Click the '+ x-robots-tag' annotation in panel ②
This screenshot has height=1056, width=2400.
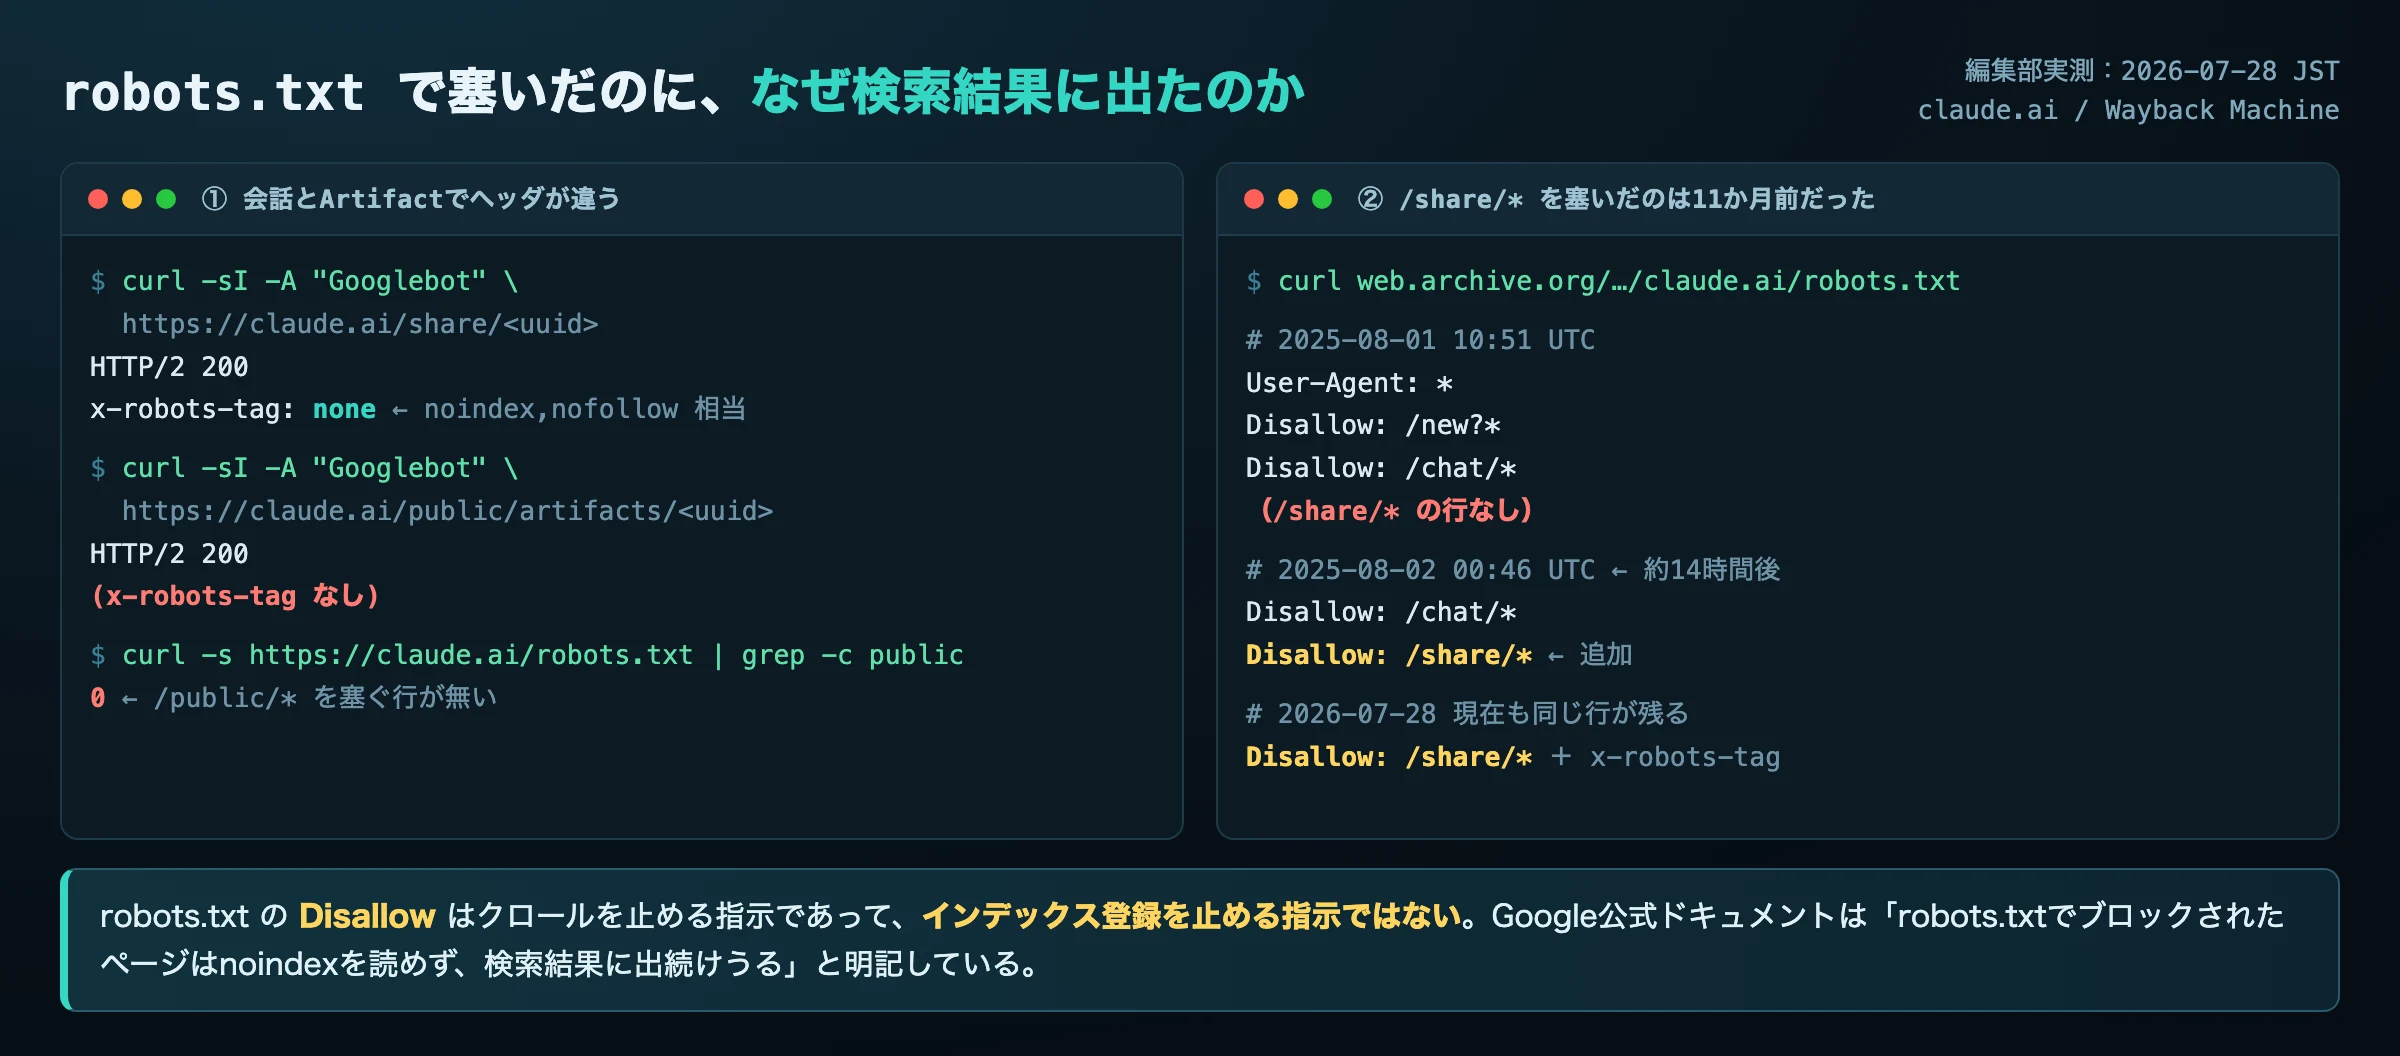(1665, 757)
